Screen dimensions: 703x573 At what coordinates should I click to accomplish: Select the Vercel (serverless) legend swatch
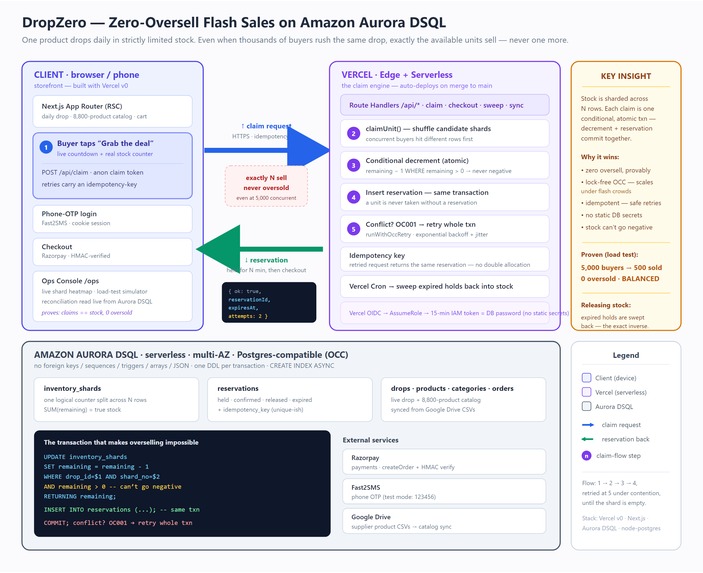click(586, 392)
